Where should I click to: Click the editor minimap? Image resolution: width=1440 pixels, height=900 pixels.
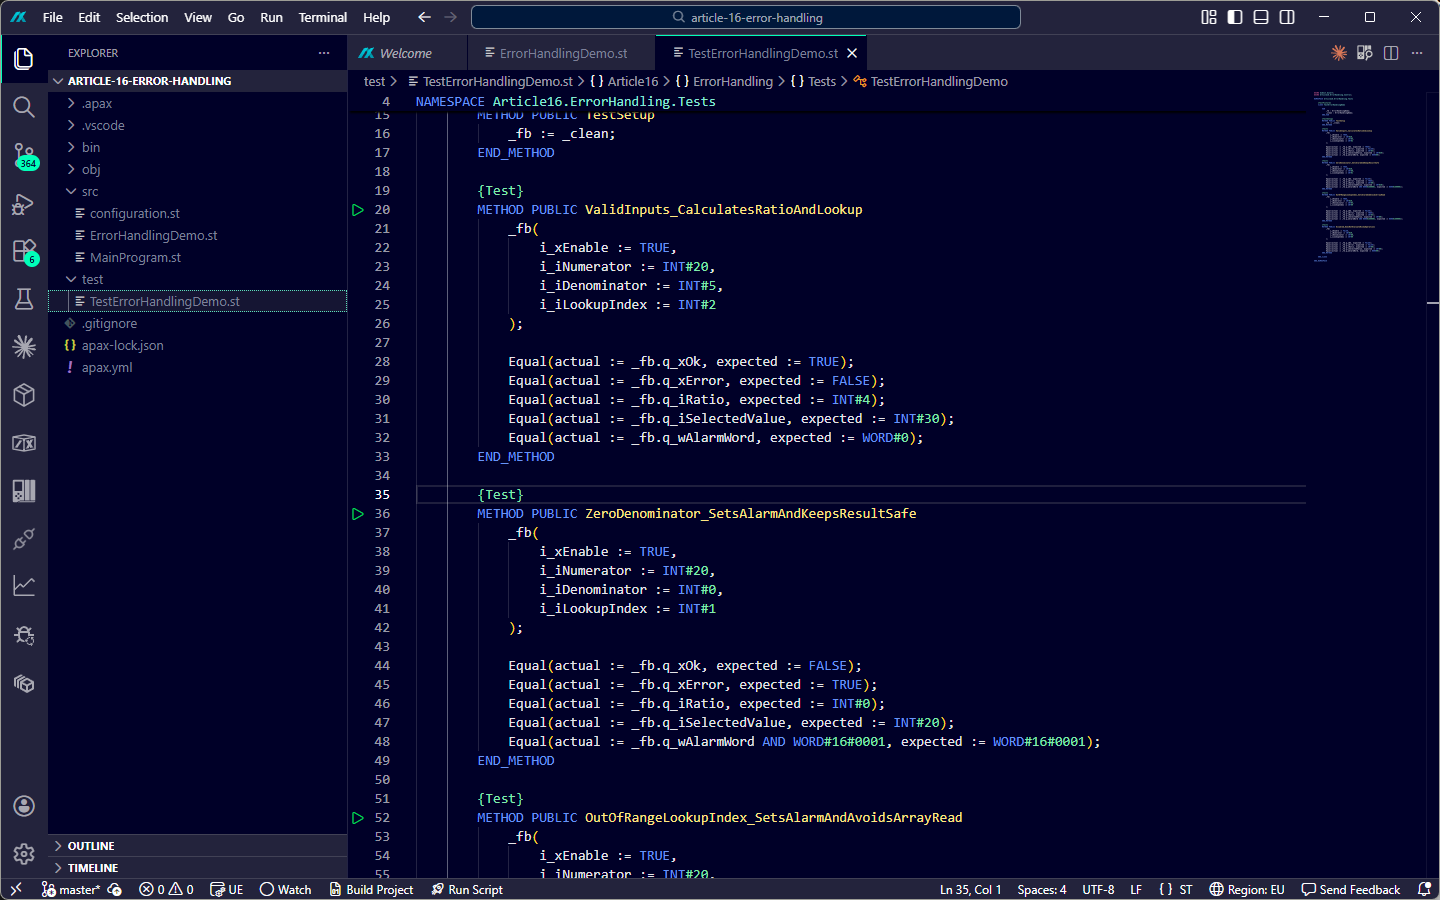(1365, 177)
